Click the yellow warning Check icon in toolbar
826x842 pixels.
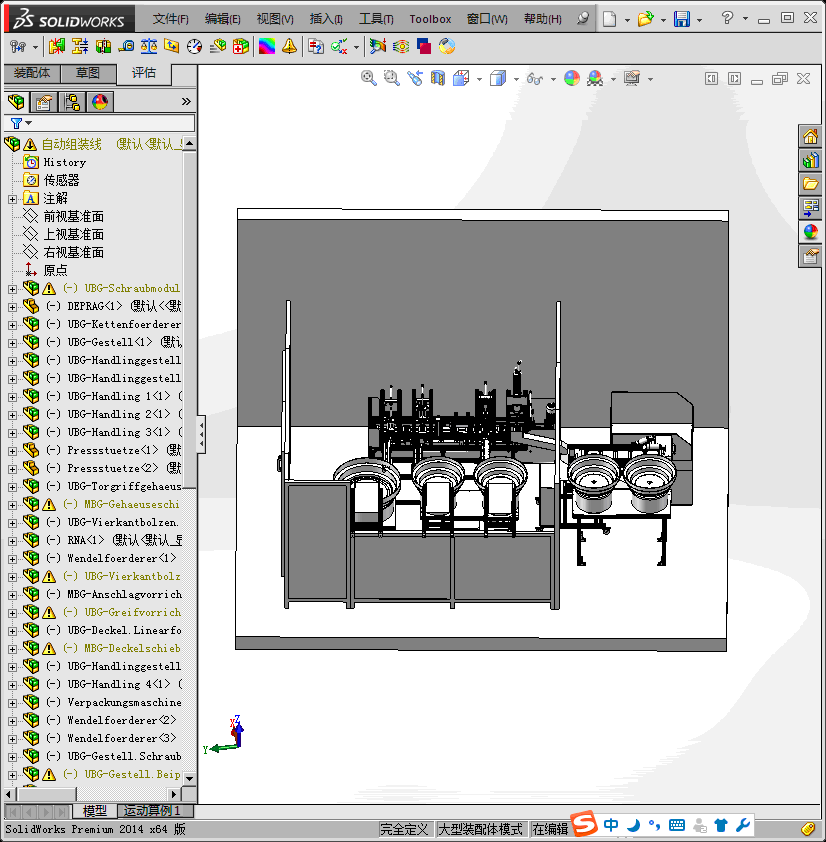click(x=289, y=47)
